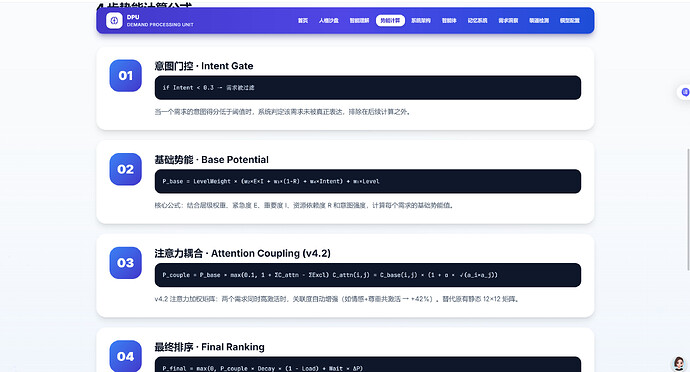Viewport: 690px width, 372px height.
Task: Open the 智能体 nav tab
Action: click(449, 21)
